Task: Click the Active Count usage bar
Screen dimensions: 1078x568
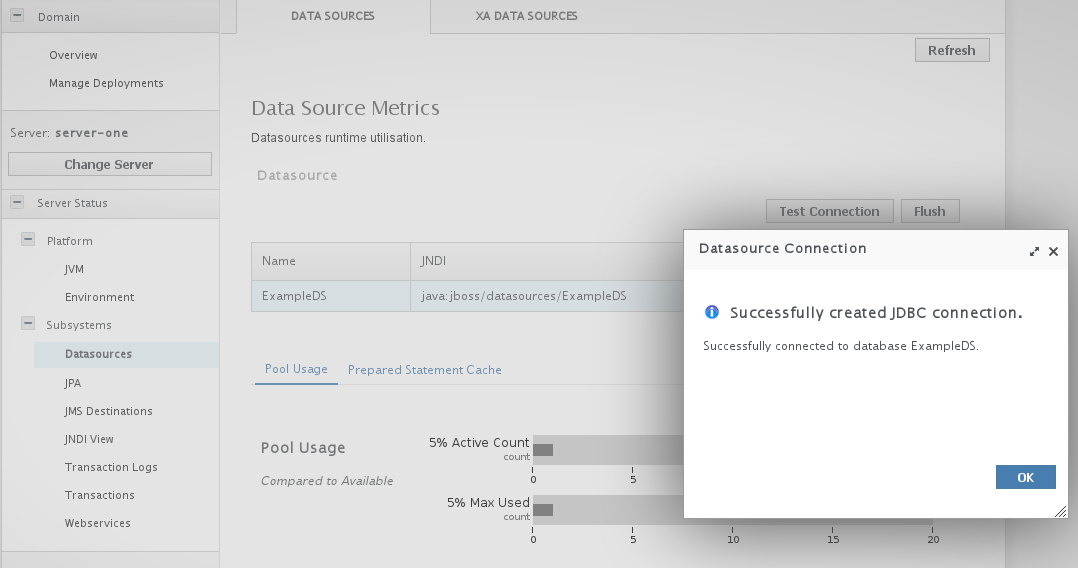Action: 606,450
